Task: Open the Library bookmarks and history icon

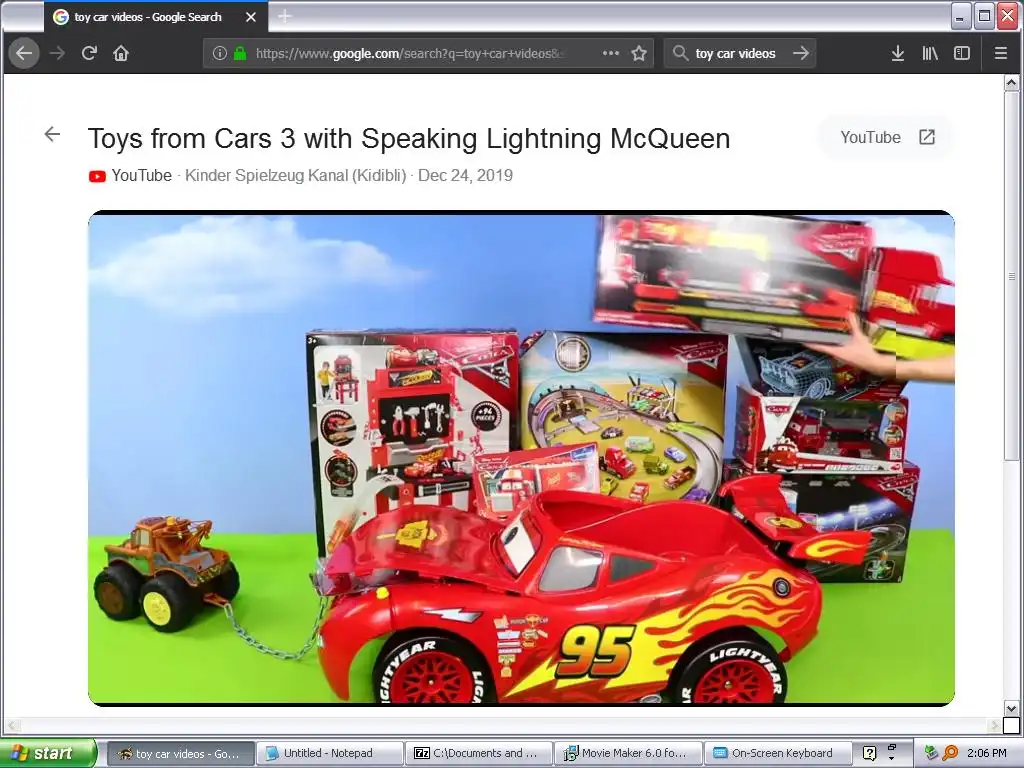Action: (x=930, y=53)
